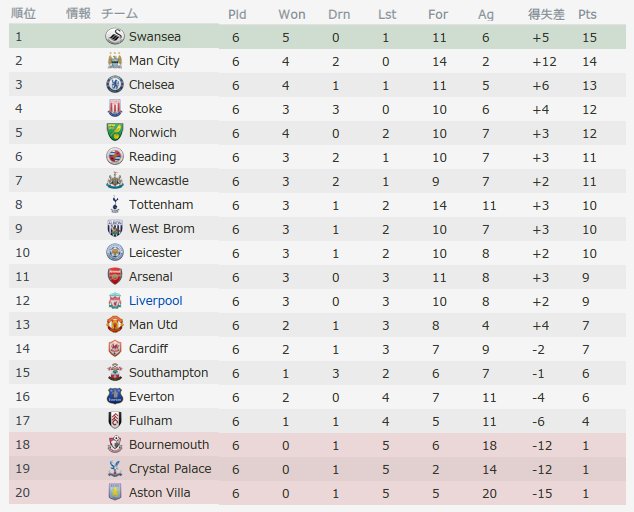This screenshot has height=512, width=634.
Task: Click the Crystal Palace club badge
Action: click(114, 469)
